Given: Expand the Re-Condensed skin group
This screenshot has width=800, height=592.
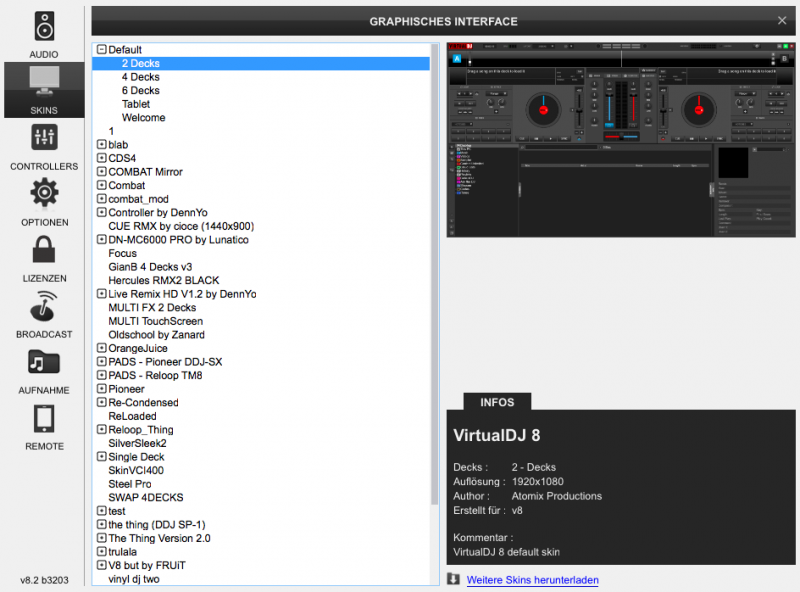Looking at the screenshot, I should click(102, 402).
